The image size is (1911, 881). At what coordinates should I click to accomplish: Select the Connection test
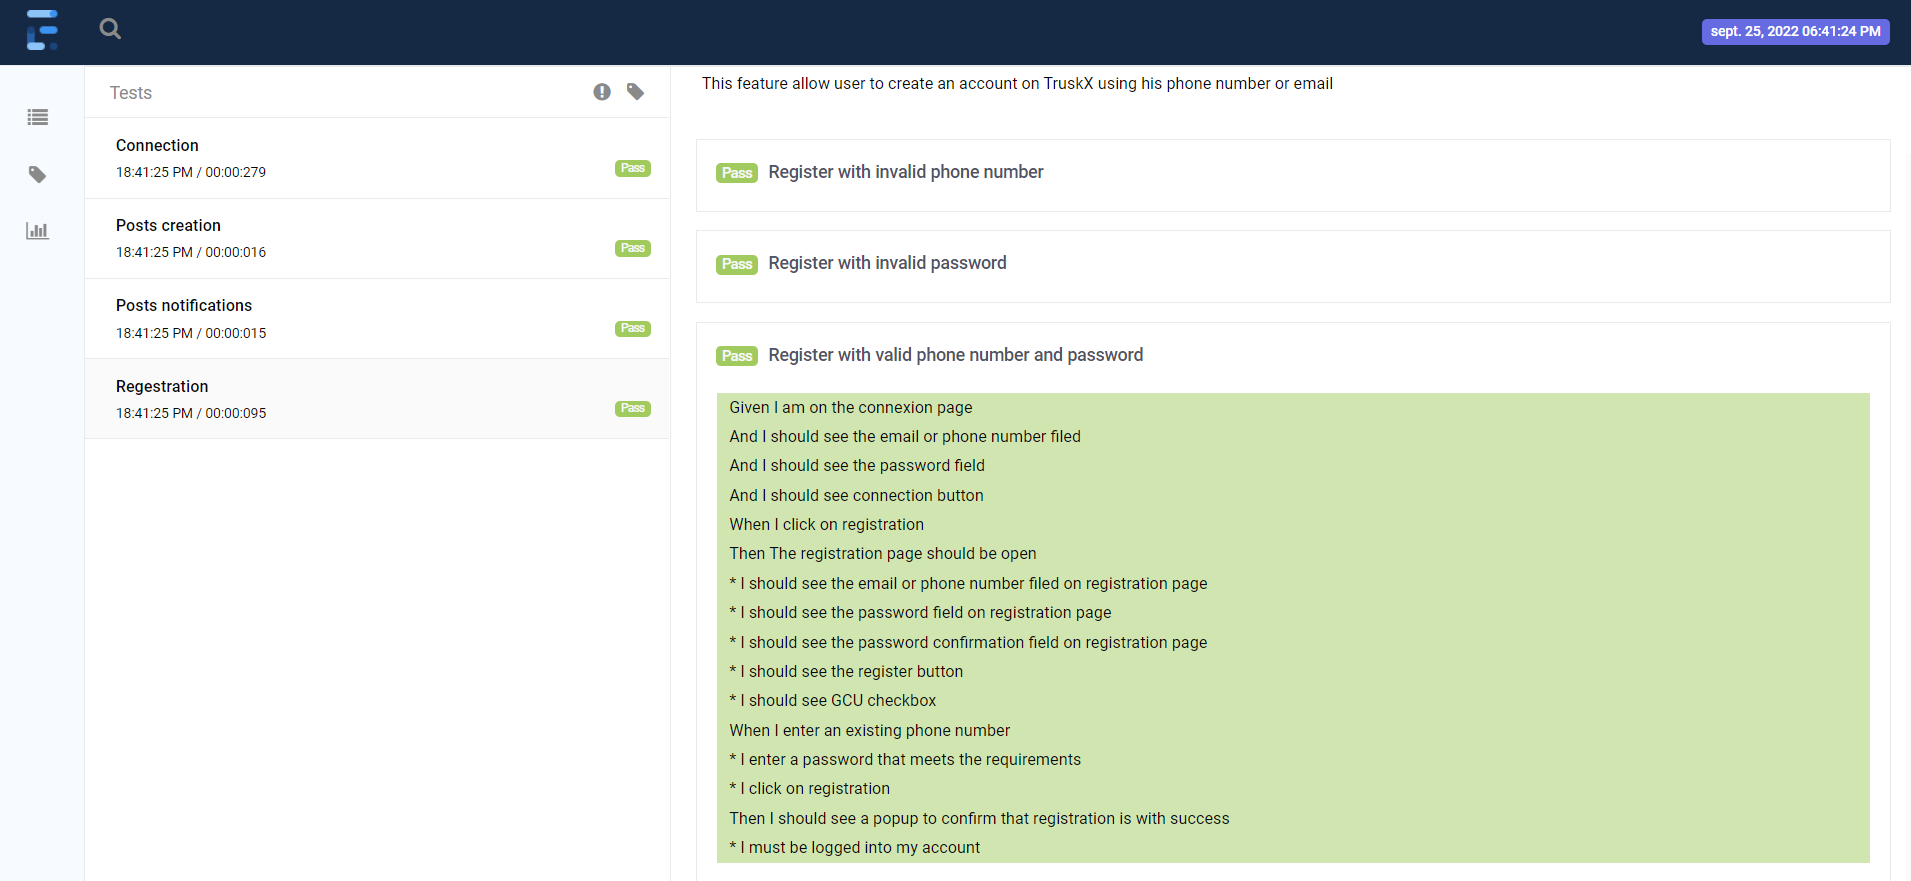[x=377, y=158]
